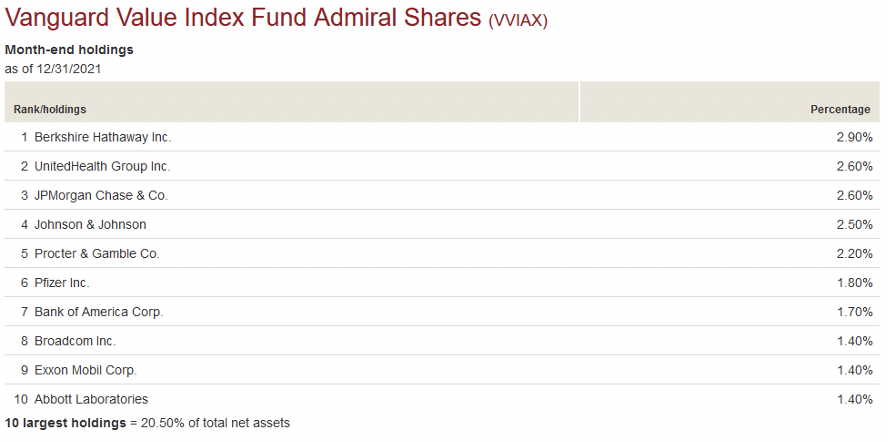
Task: Select Procter & Gamble Co. entry
Action: click(x=97, y=254)
